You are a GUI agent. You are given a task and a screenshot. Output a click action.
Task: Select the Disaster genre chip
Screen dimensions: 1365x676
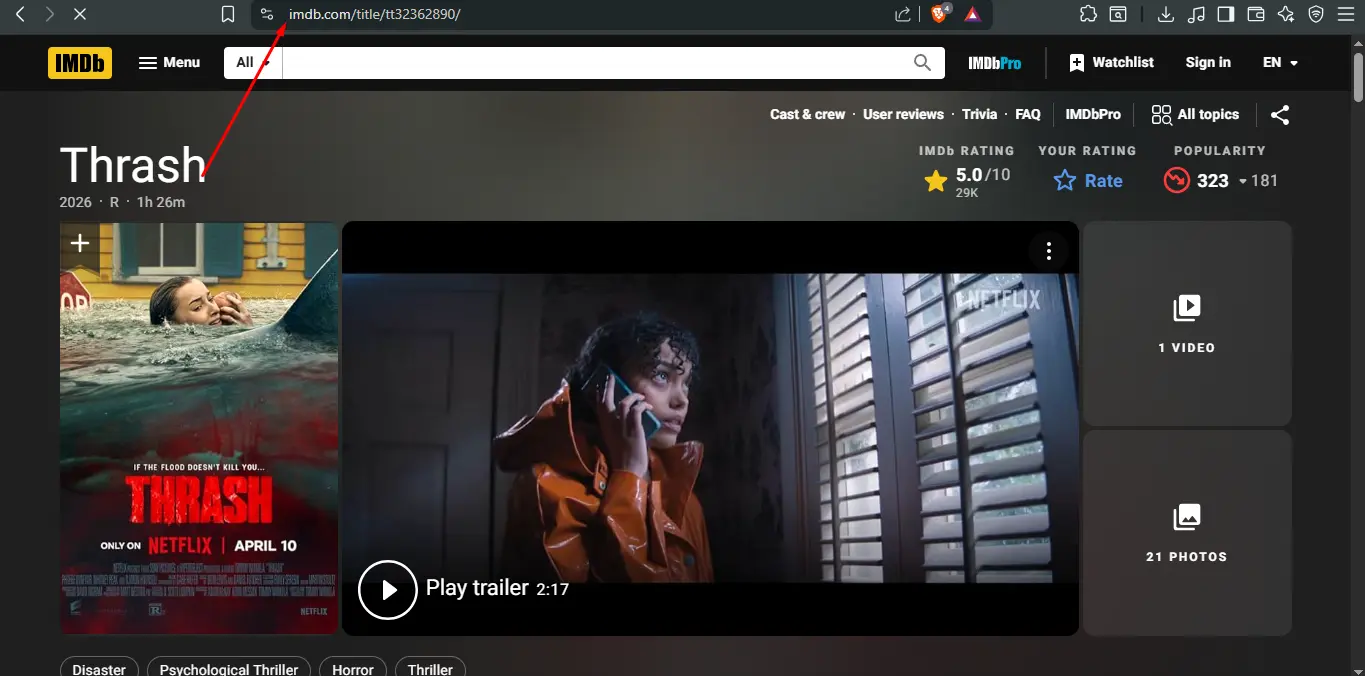click(99, 668)
